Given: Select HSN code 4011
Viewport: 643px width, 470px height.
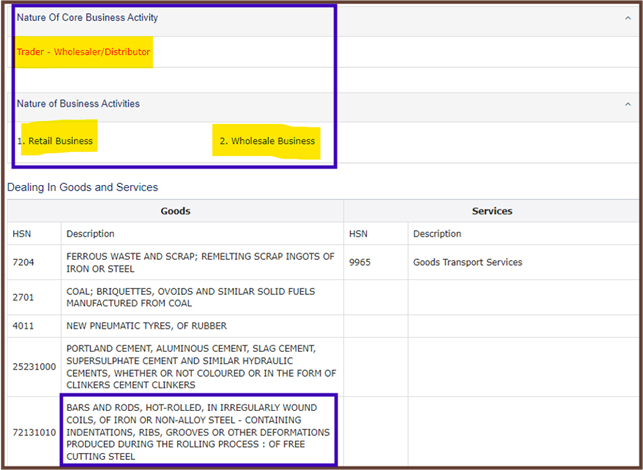Looking at the screenshot, I should click(23, 326).
